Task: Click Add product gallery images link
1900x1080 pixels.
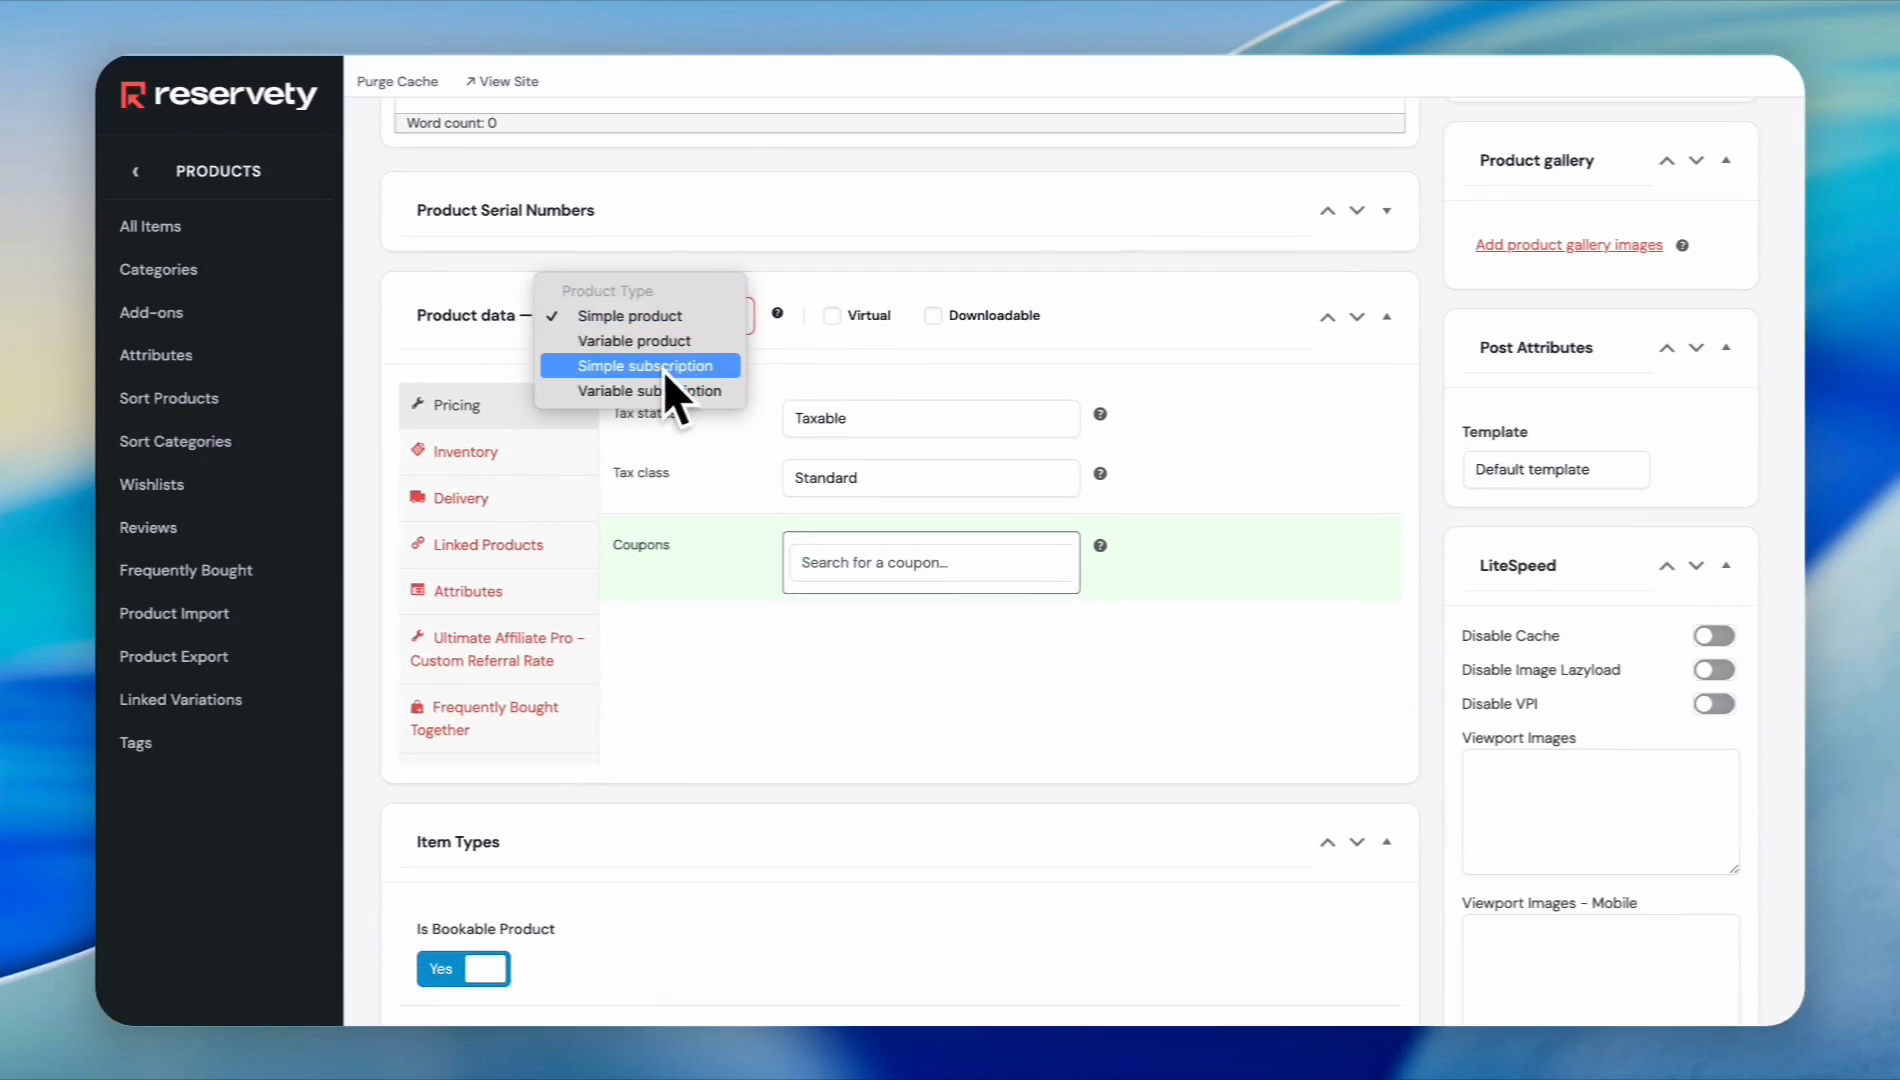Action: coord(1568,245)
